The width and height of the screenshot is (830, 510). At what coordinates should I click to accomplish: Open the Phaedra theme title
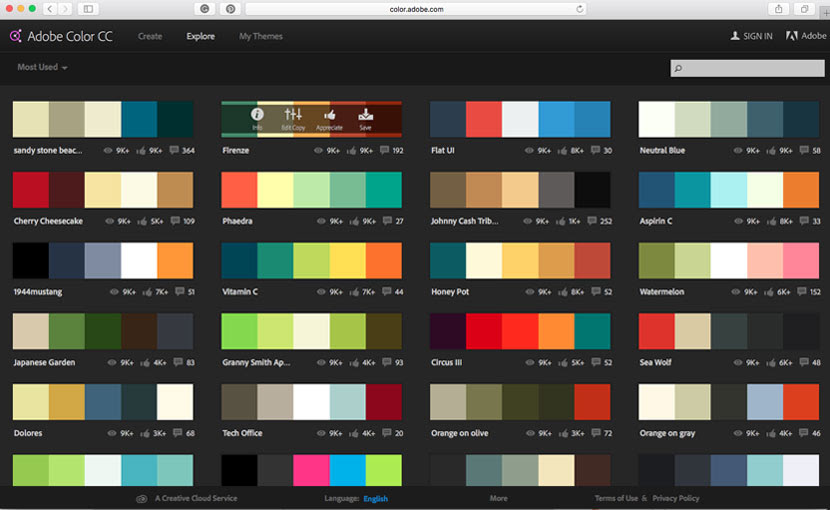[x=237, y=221]
